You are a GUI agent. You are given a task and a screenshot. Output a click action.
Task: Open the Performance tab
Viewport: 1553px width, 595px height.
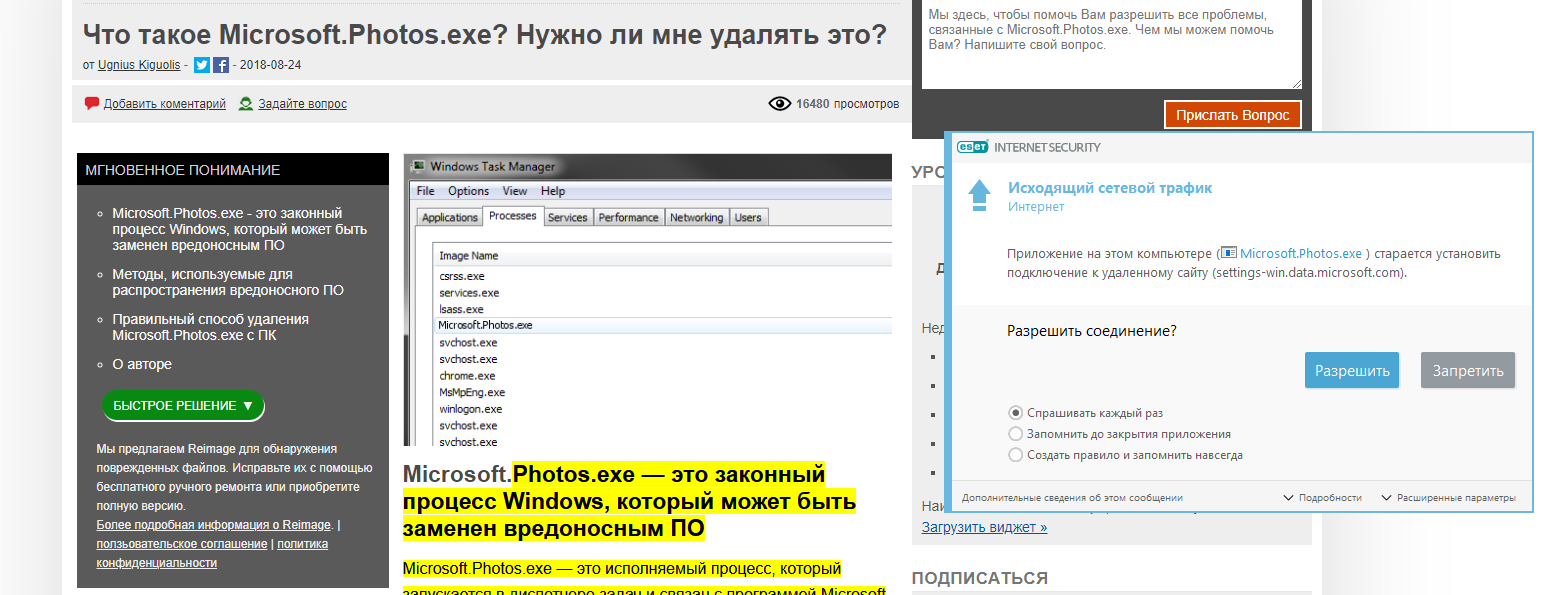[629, 217]
